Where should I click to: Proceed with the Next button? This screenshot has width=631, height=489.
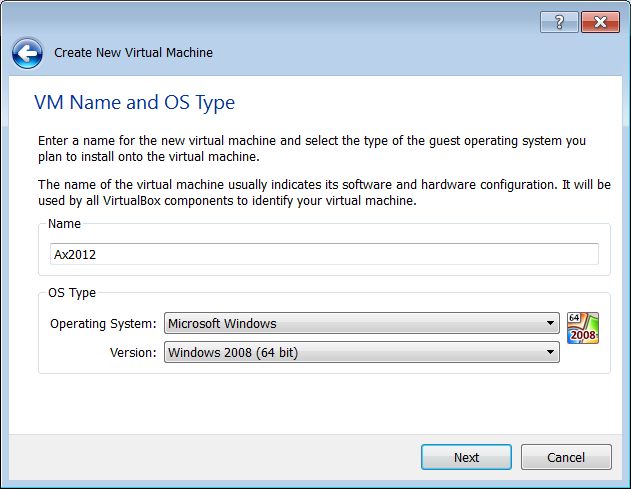pos(466,457)
